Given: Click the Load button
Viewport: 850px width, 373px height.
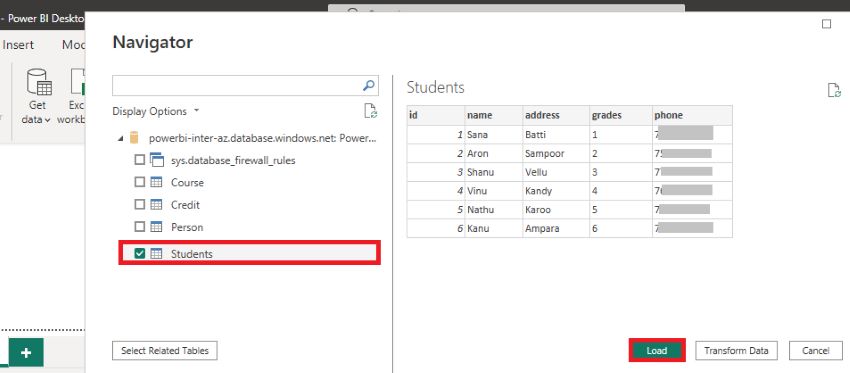Looking at the screenshot, I should (656, 351).
